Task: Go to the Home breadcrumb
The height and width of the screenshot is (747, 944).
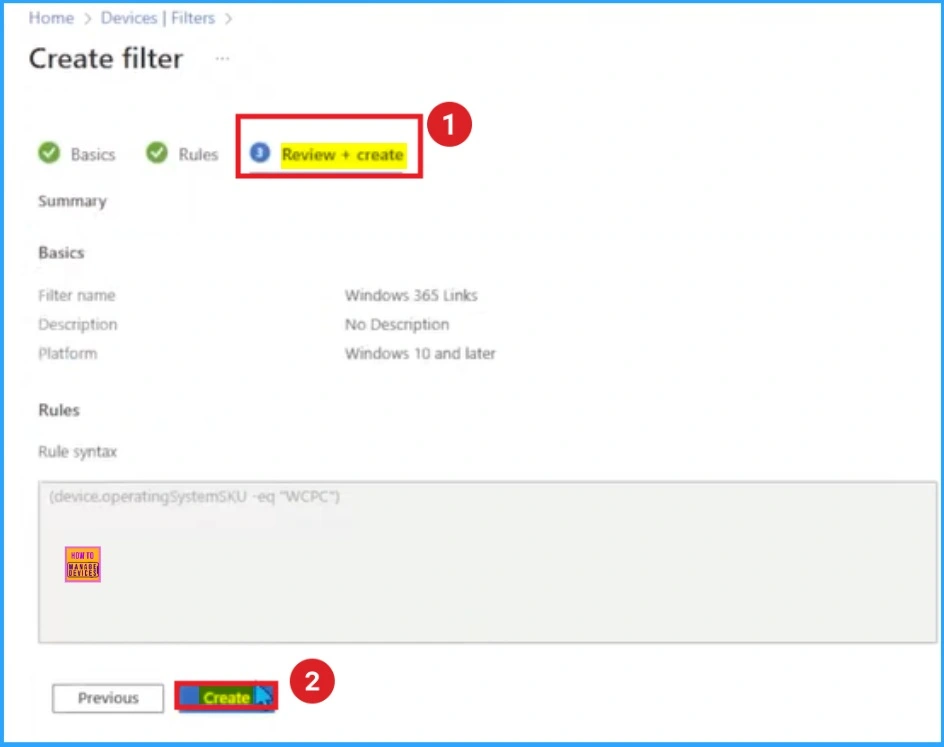Action: (51, 18)
